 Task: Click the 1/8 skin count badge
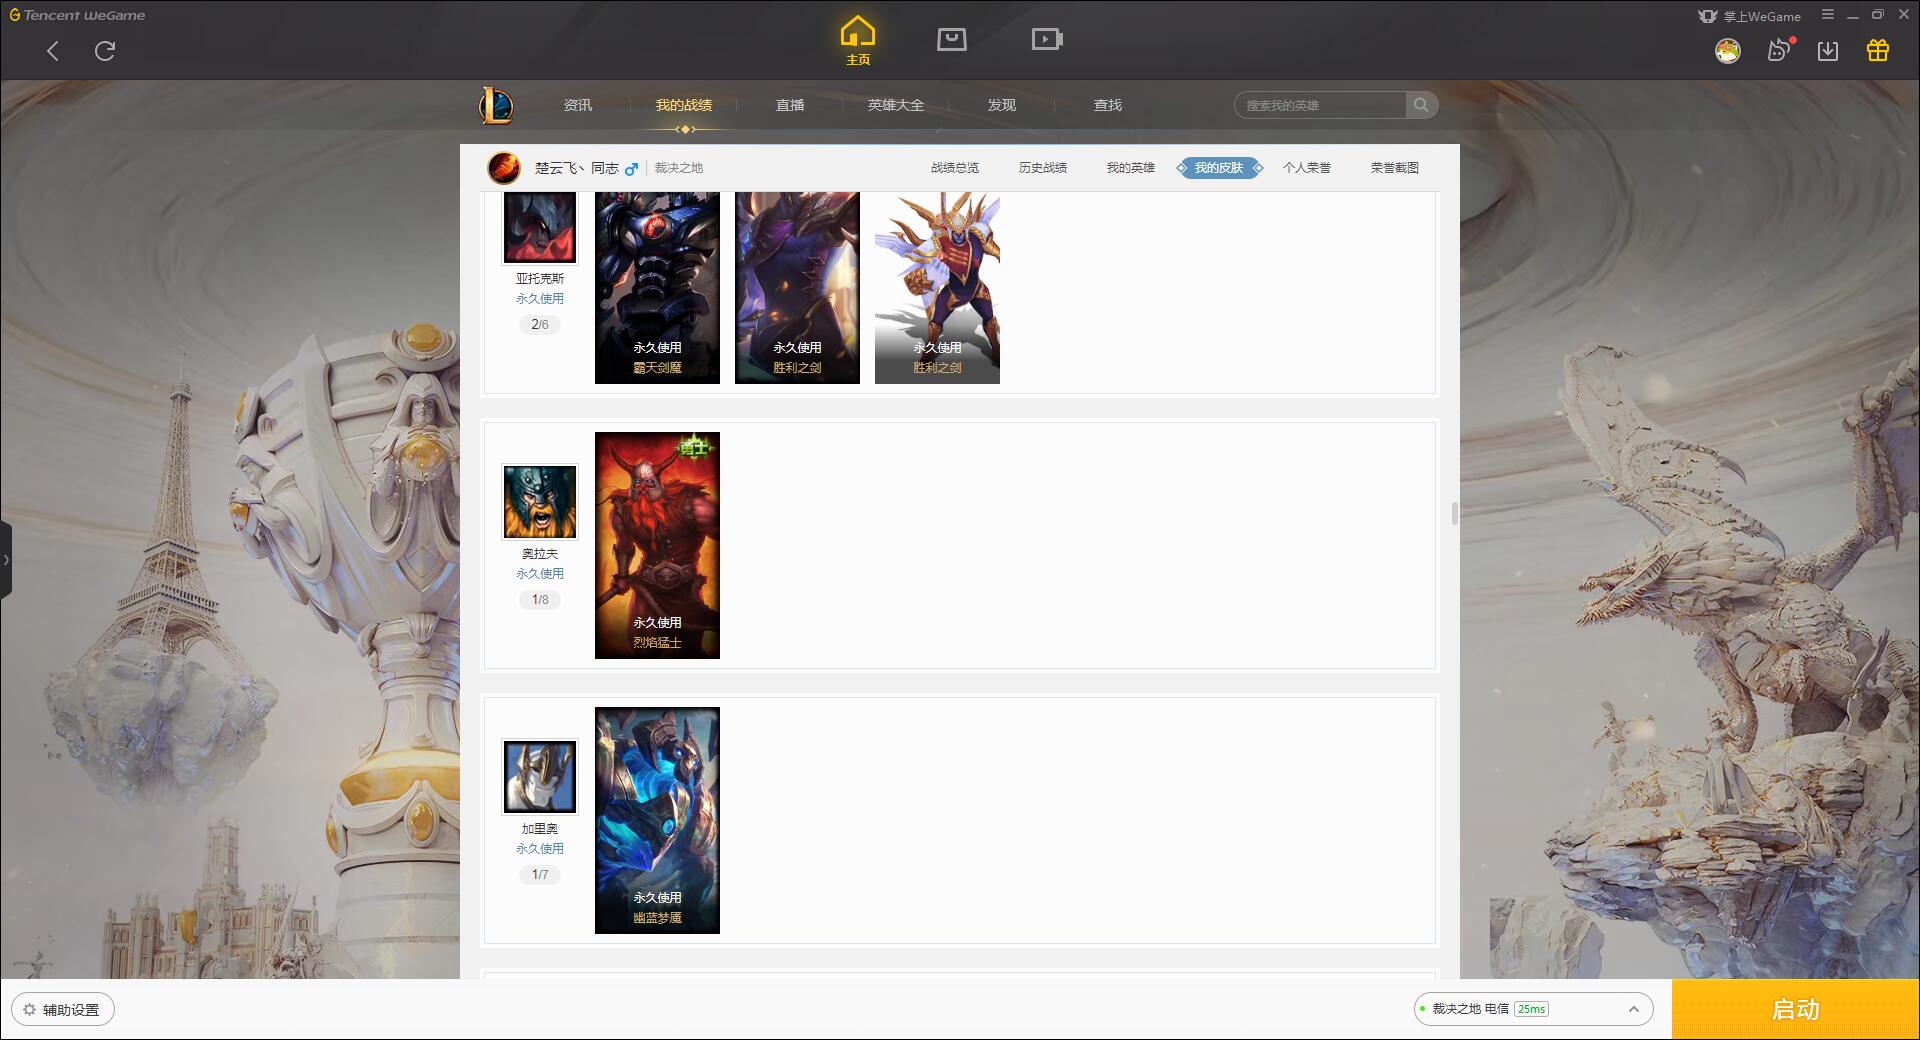coord(540,599)
